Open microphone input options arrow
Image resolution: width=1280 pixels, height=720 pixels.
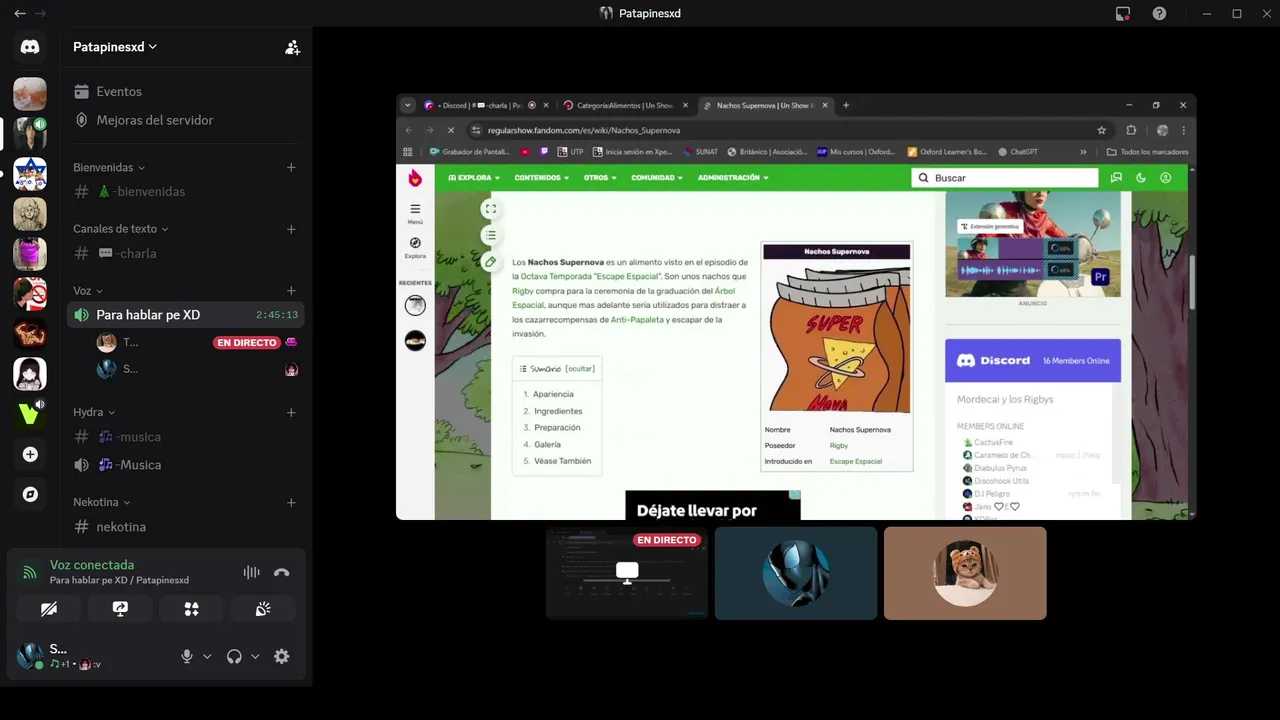[x=207, y=656]
